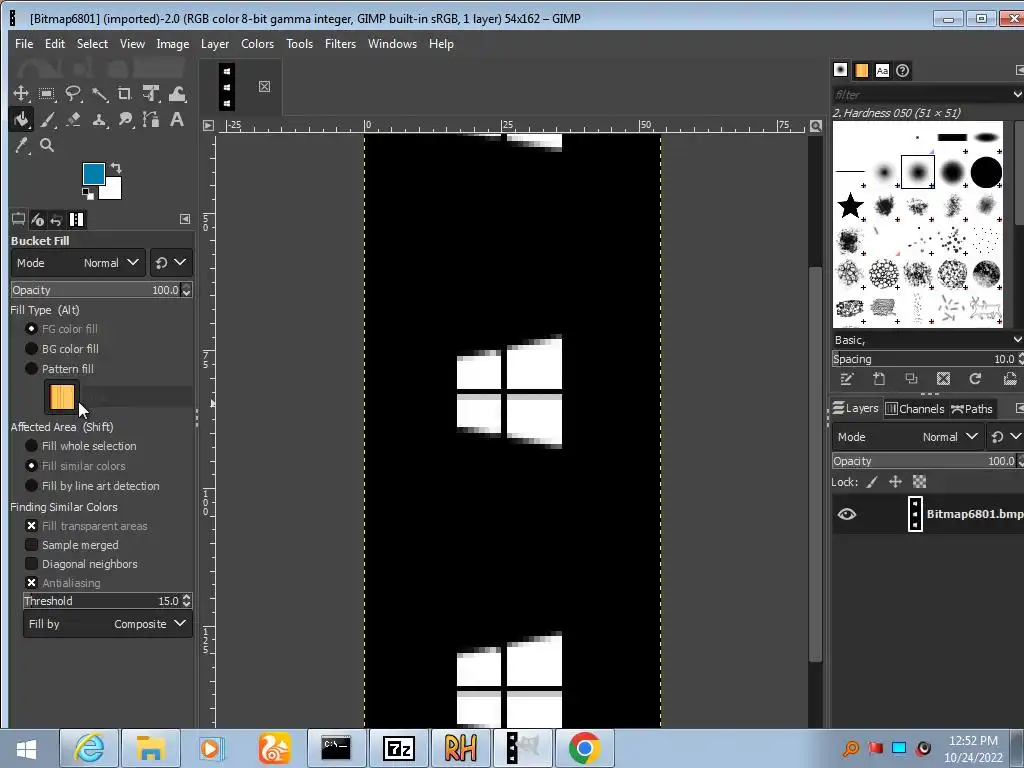Select the Rectangle Select tool
This screenshot has height=768, width=1024.
[47, 94]
